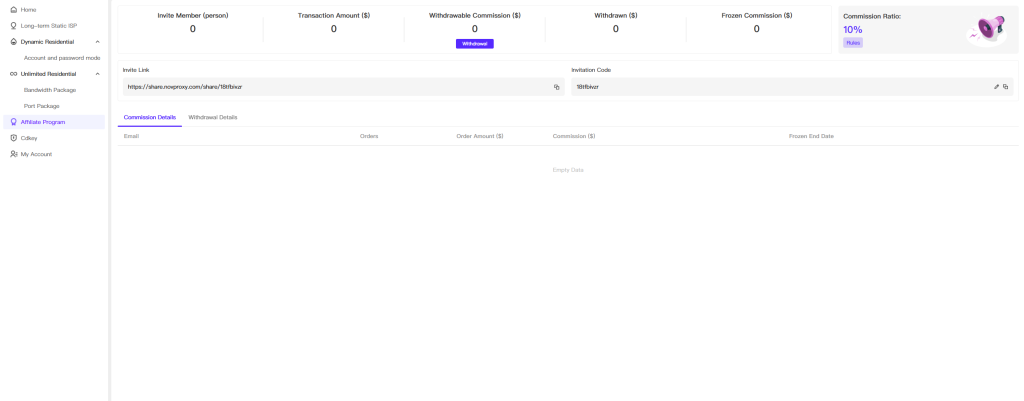Click the megaphone illustration in Commission Ratio card
This screenshot has width=1024, height=401.
click(985, 30)
